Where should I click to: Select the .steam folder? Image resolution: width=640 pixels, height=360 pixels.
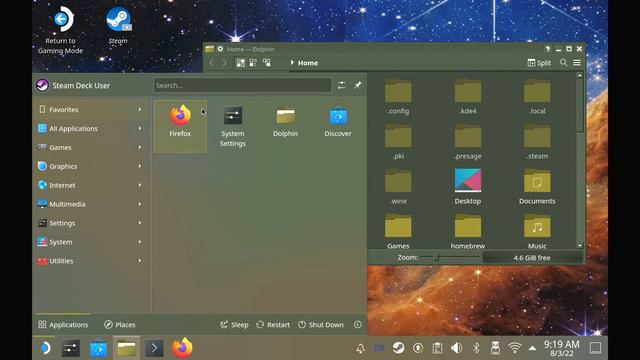coord(537,142)
